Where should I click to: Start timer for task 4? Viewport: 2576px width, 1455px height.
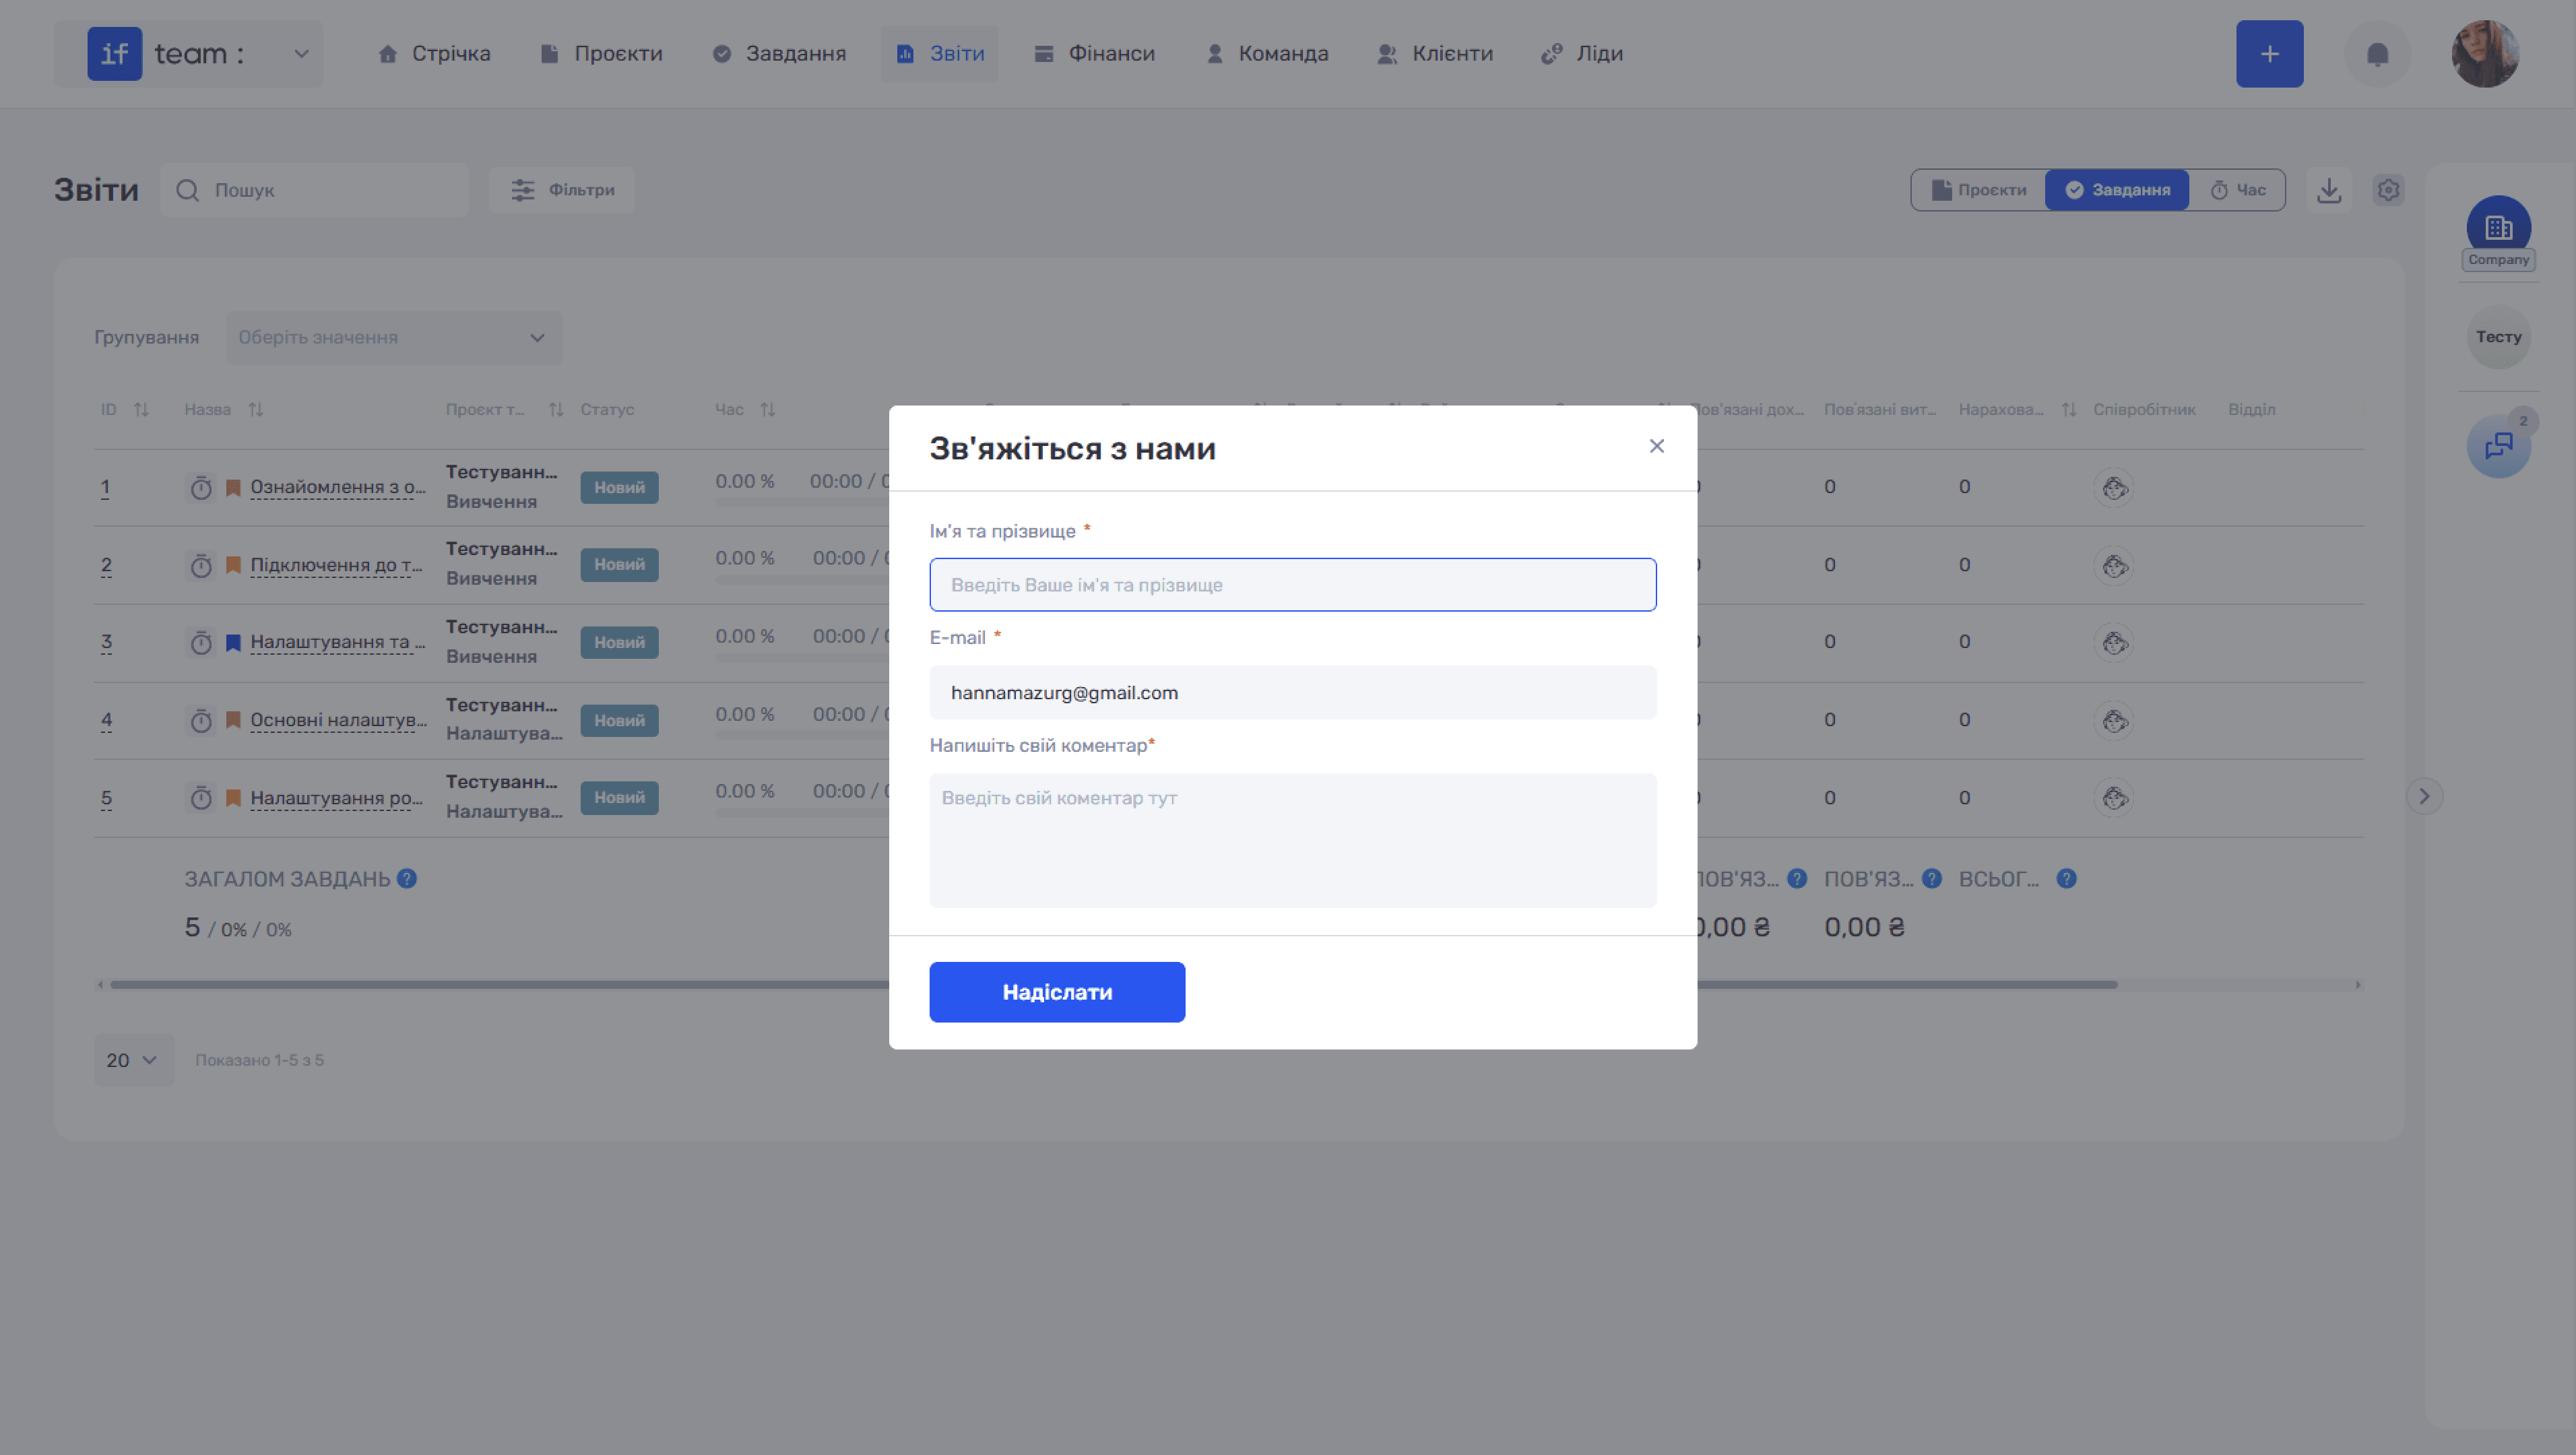pyautogui.click(x=201, y=721)
